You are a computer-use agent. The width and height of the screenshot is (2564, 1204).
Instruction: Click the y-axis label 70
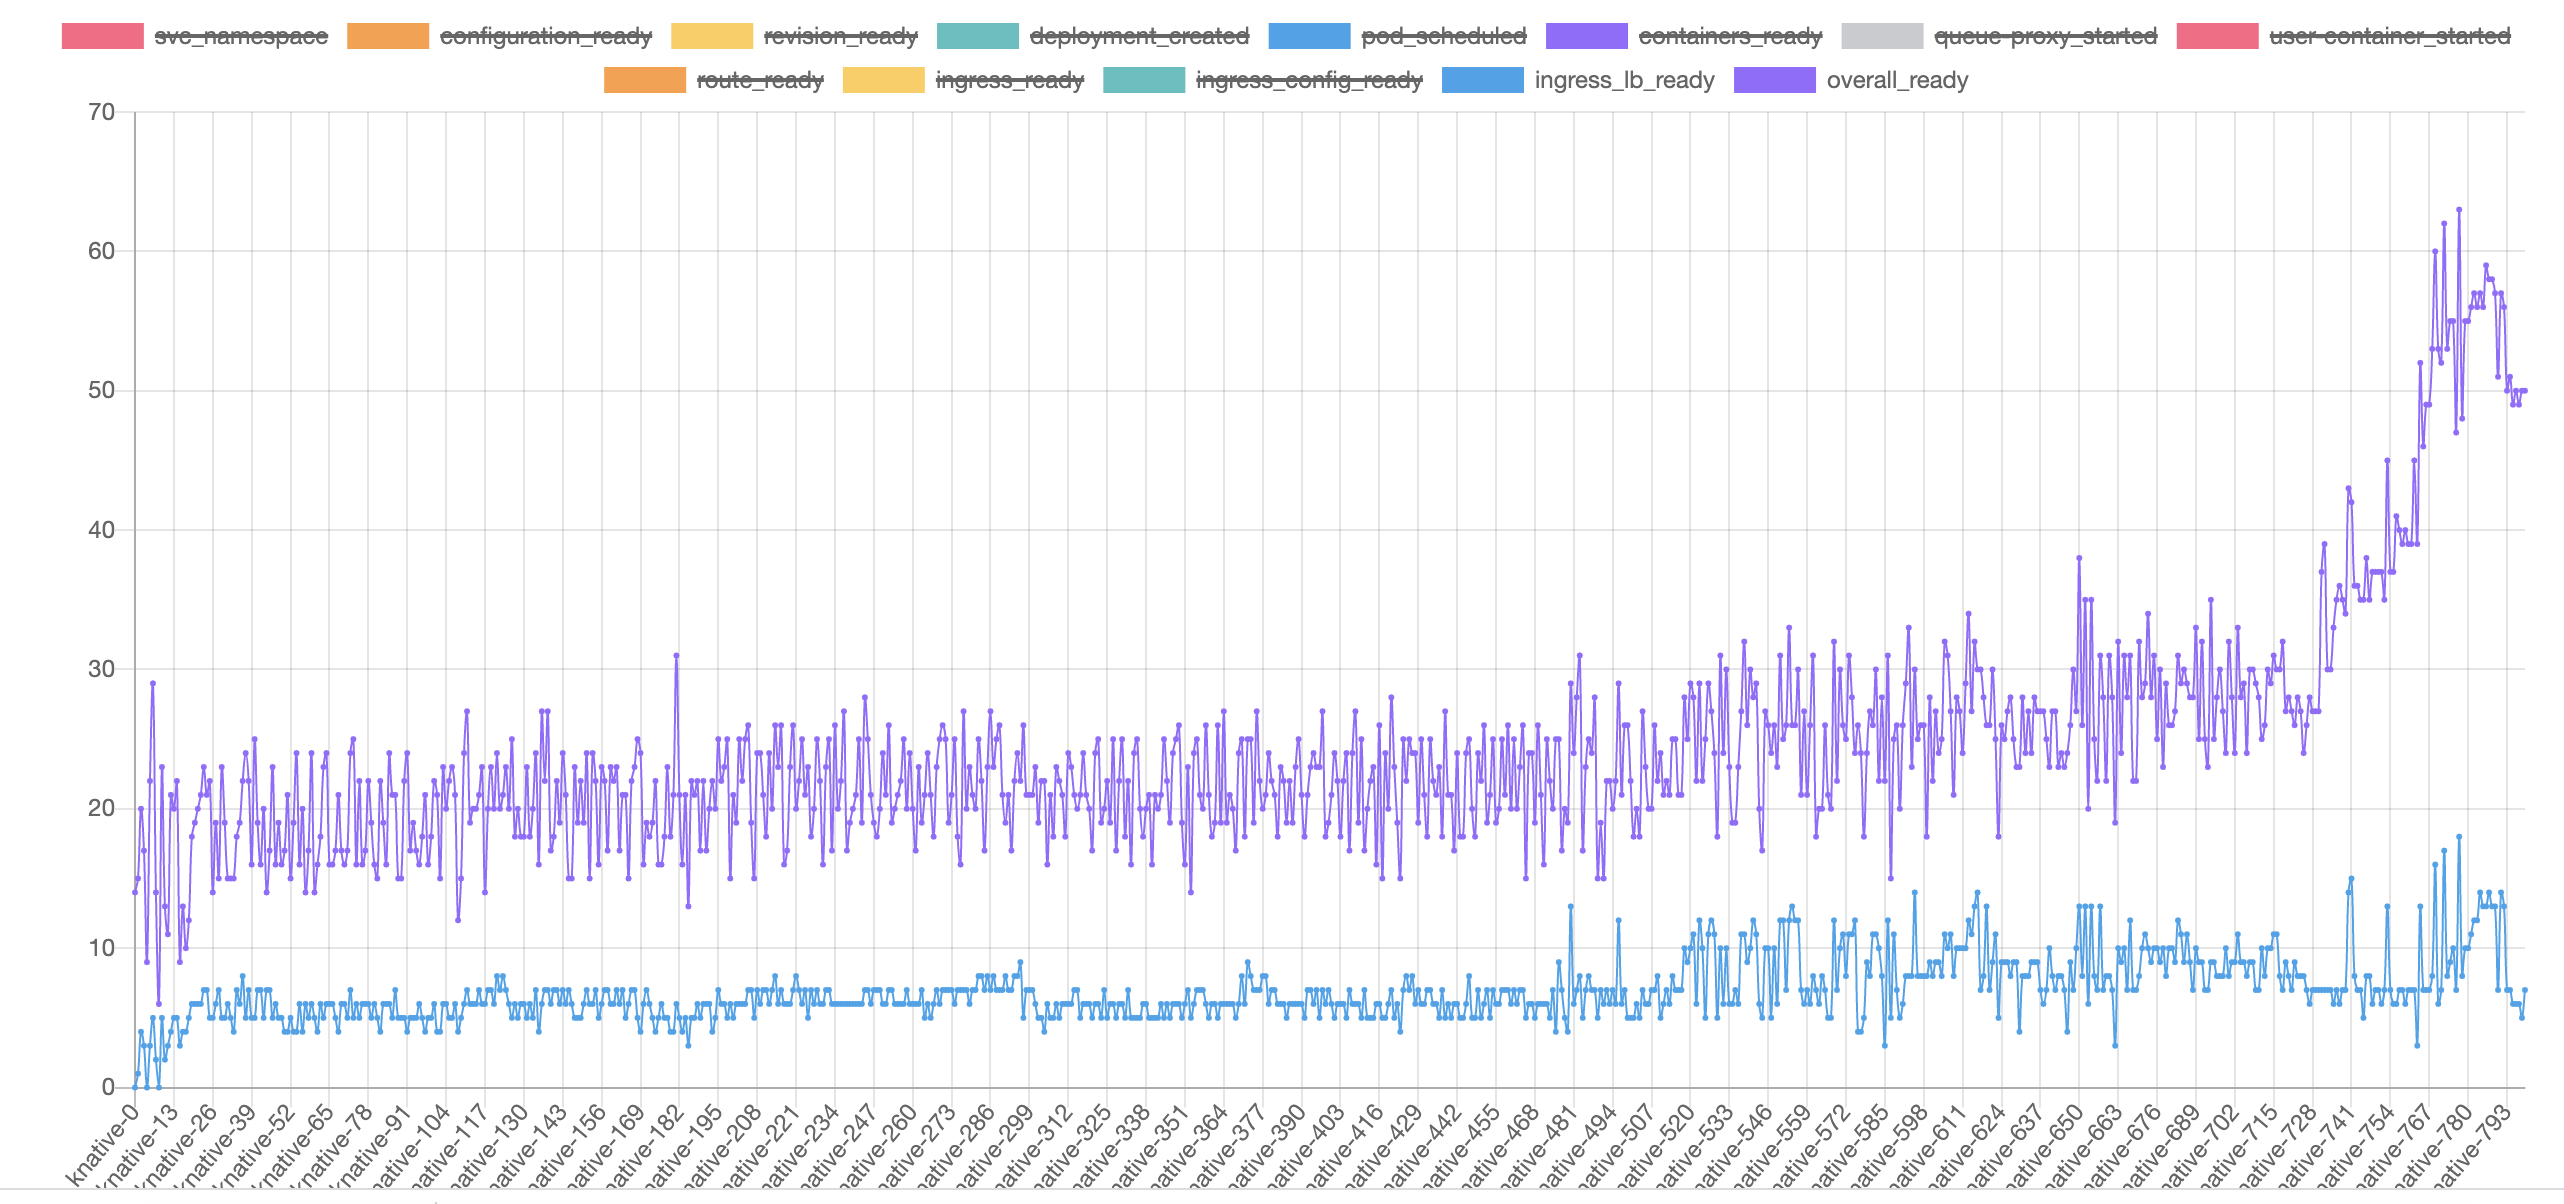coord(102,112)
